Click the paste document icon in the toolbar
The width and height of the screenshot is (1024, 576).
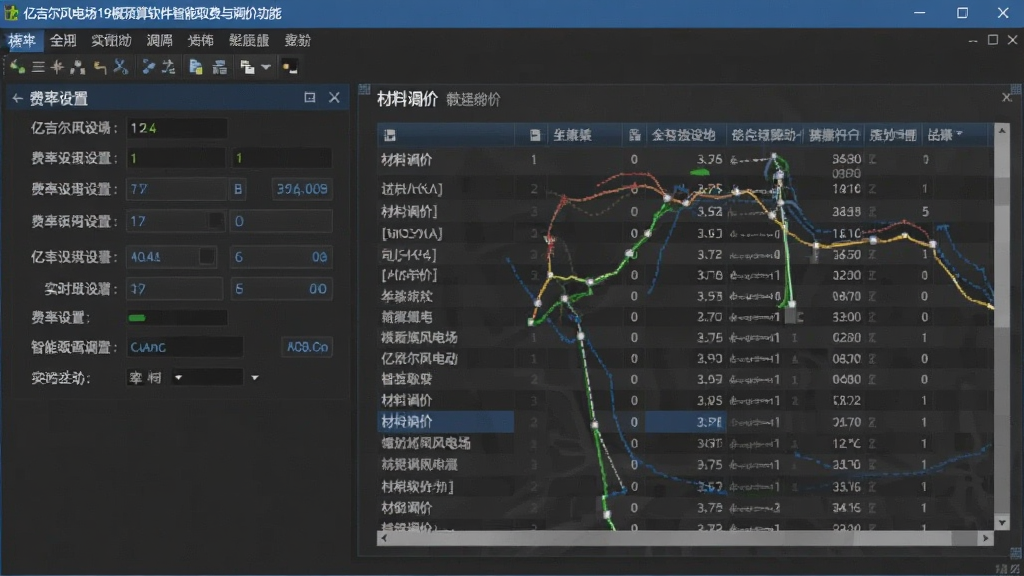tap(196, 67)
